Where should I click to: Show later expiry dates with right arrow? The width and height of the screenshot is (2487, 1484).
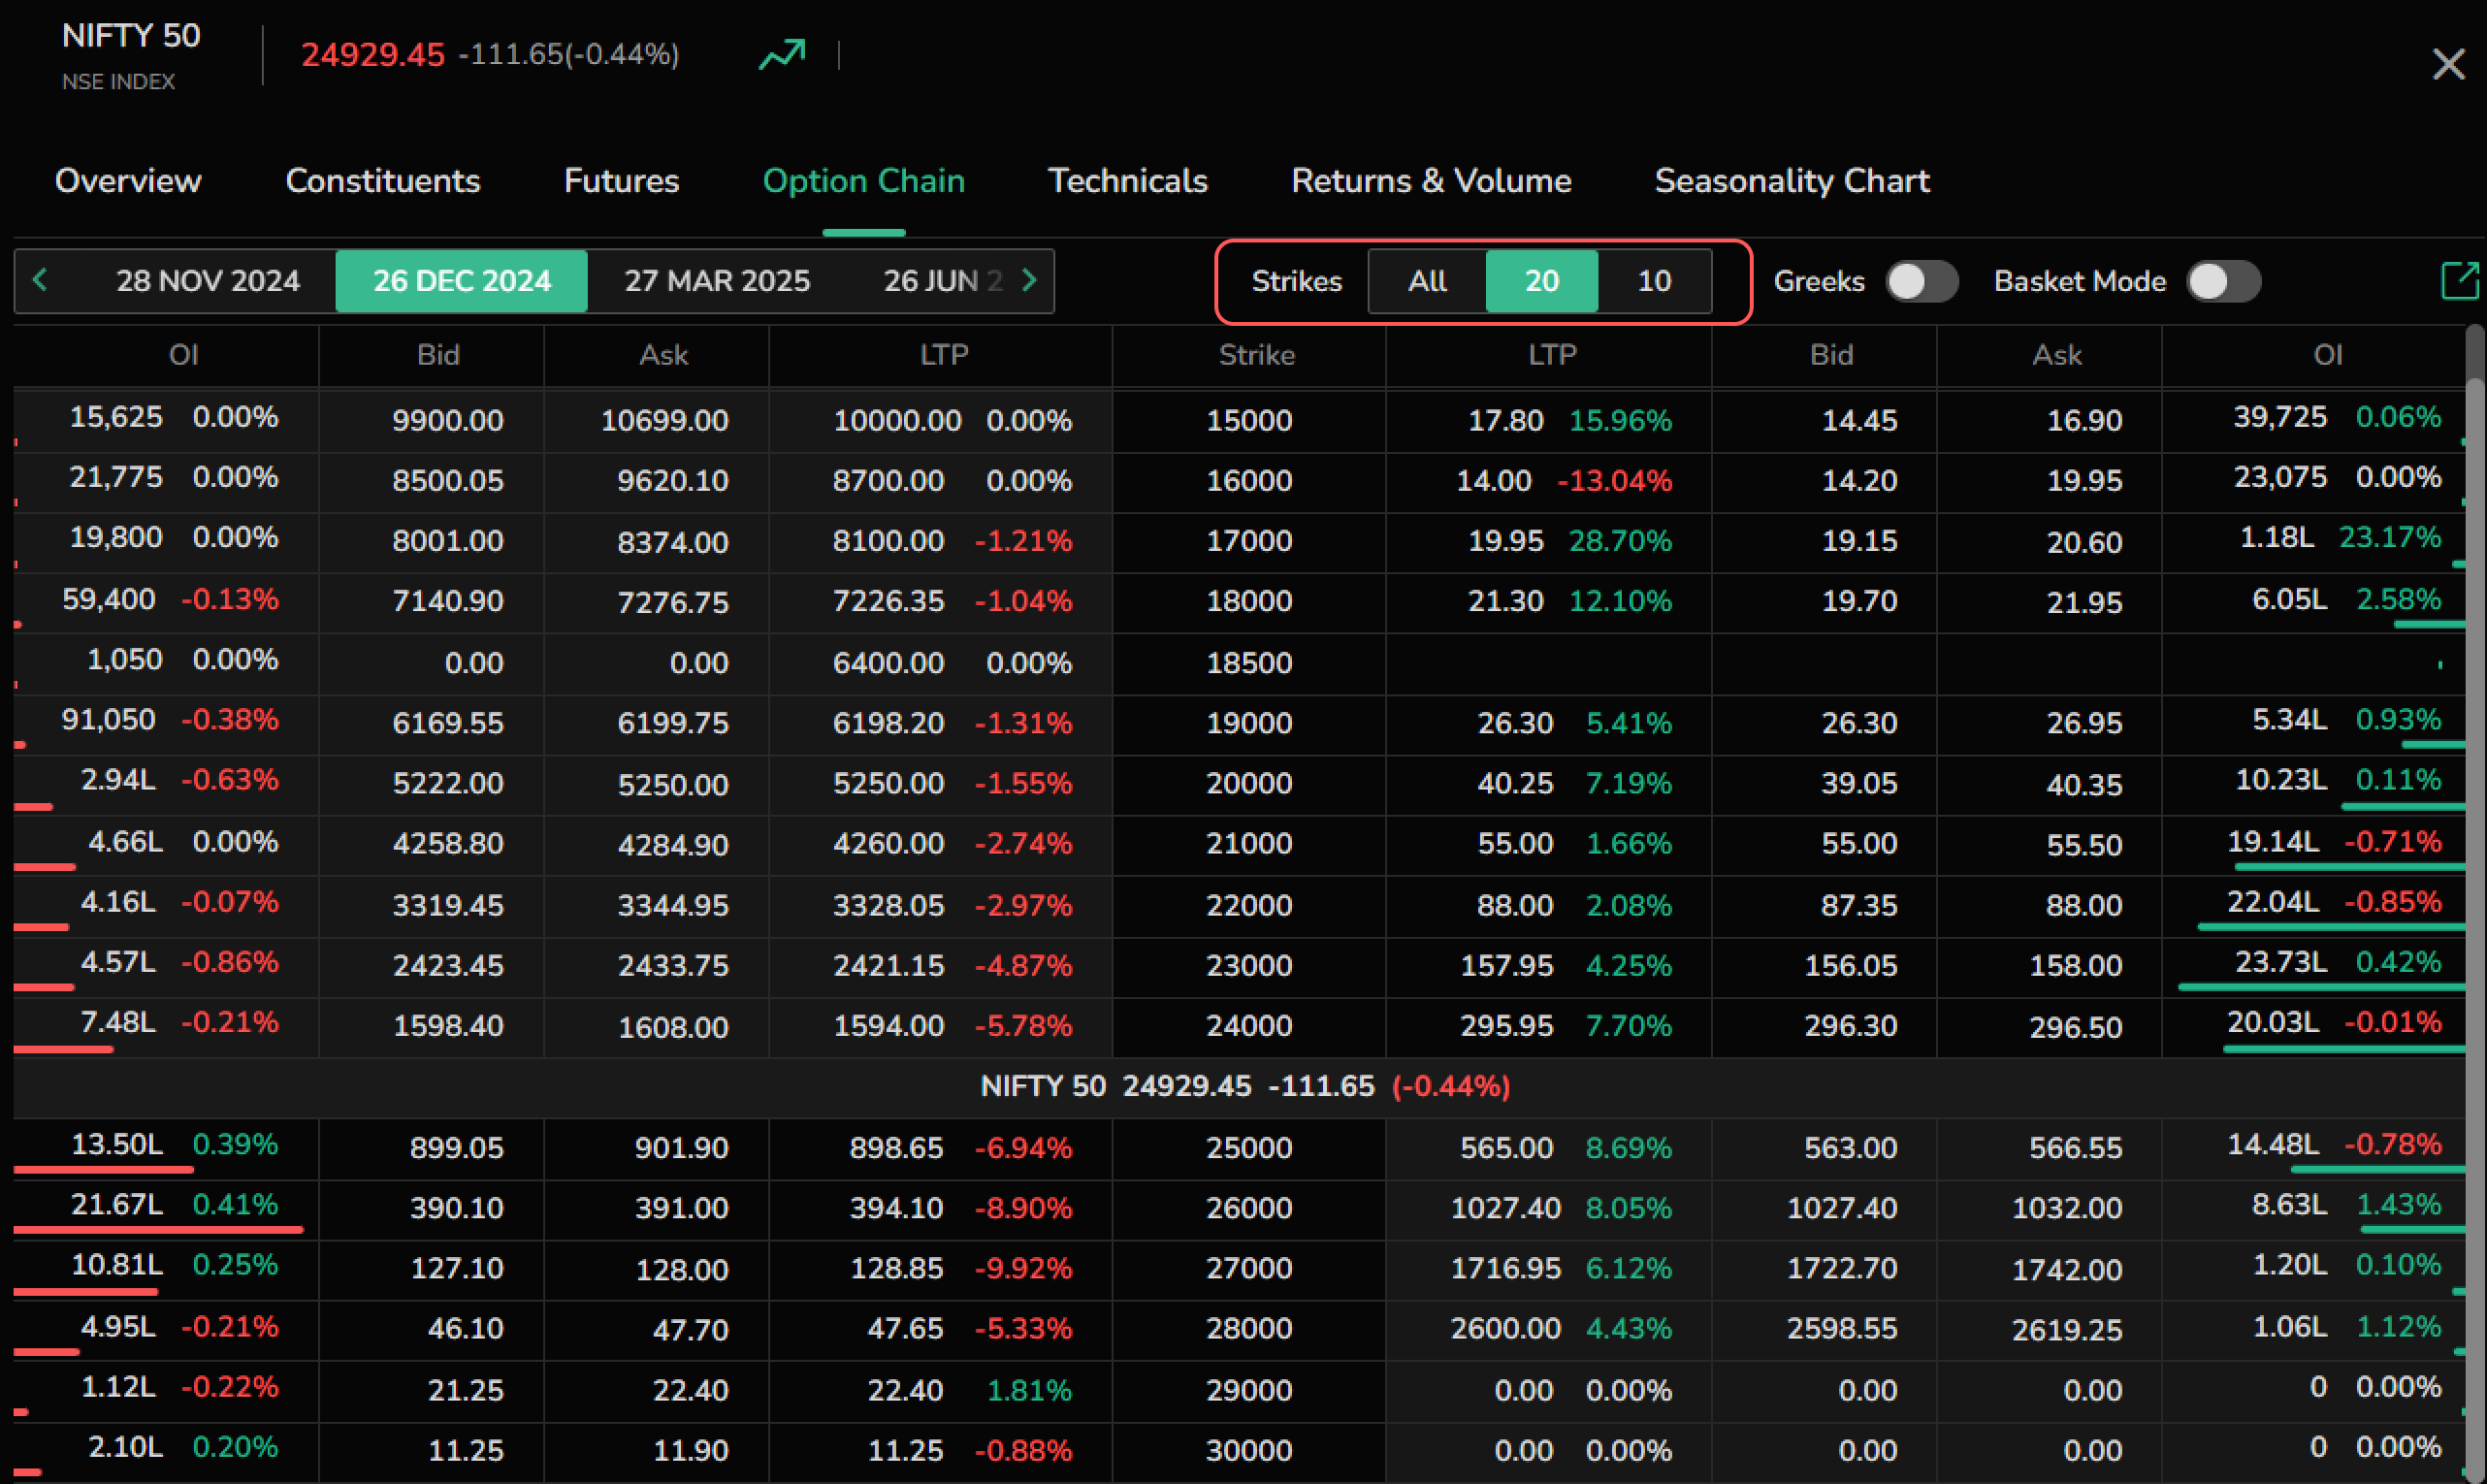coord(1029,280)
